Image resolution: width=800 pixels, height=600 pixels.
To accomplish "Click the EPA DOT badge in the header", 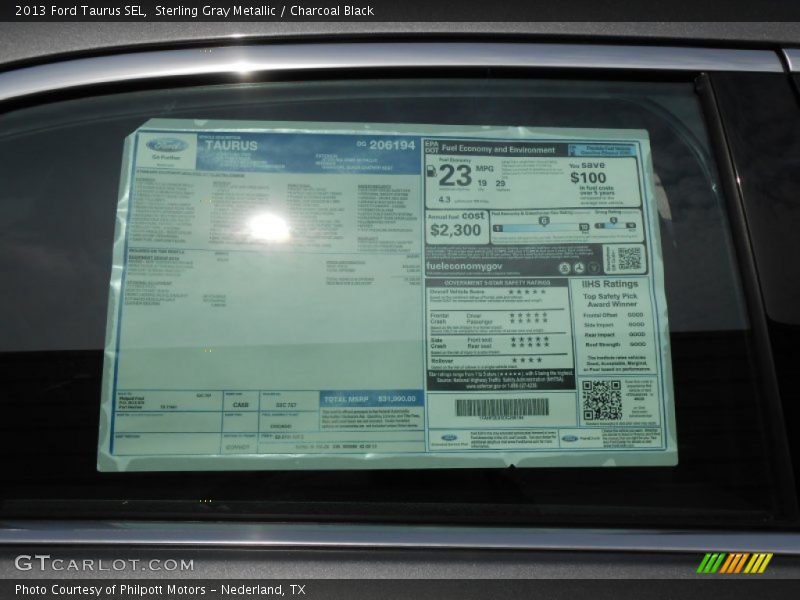I will 432,147.
